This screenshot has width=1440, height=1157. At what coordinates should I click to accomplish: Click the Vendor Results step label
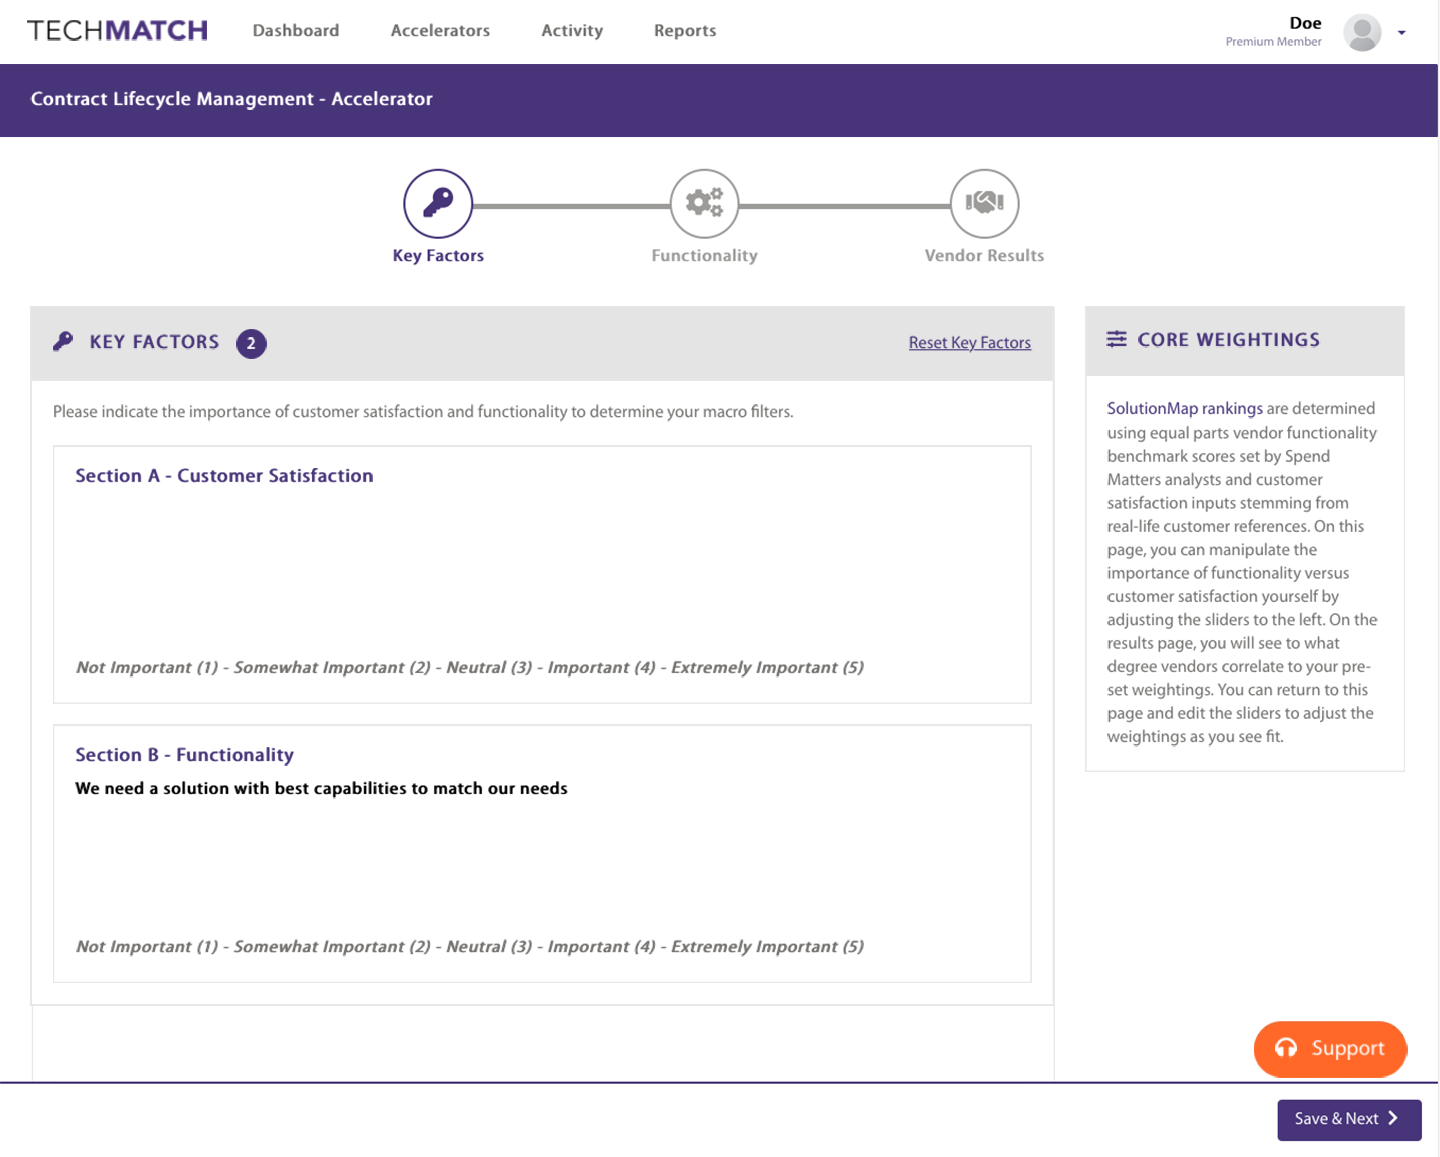984,256
